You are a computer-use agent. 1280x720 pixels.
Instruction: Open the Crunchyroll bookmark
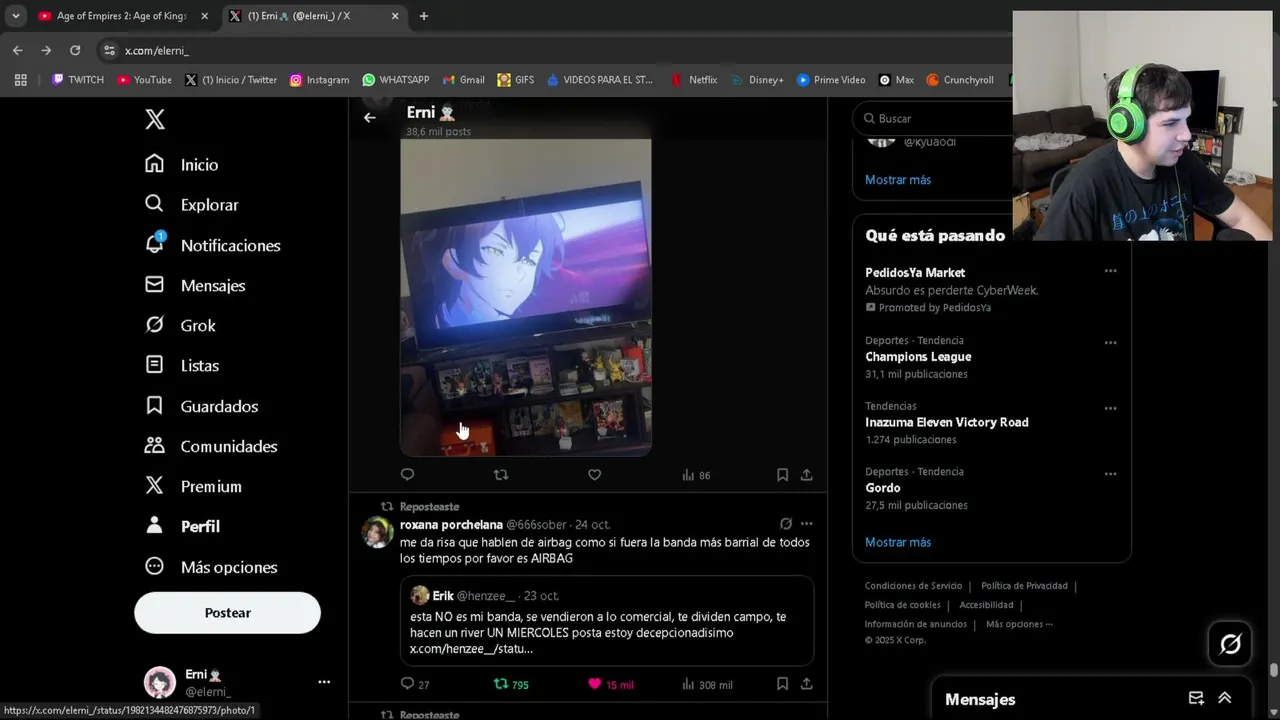[x=960, y=80]
